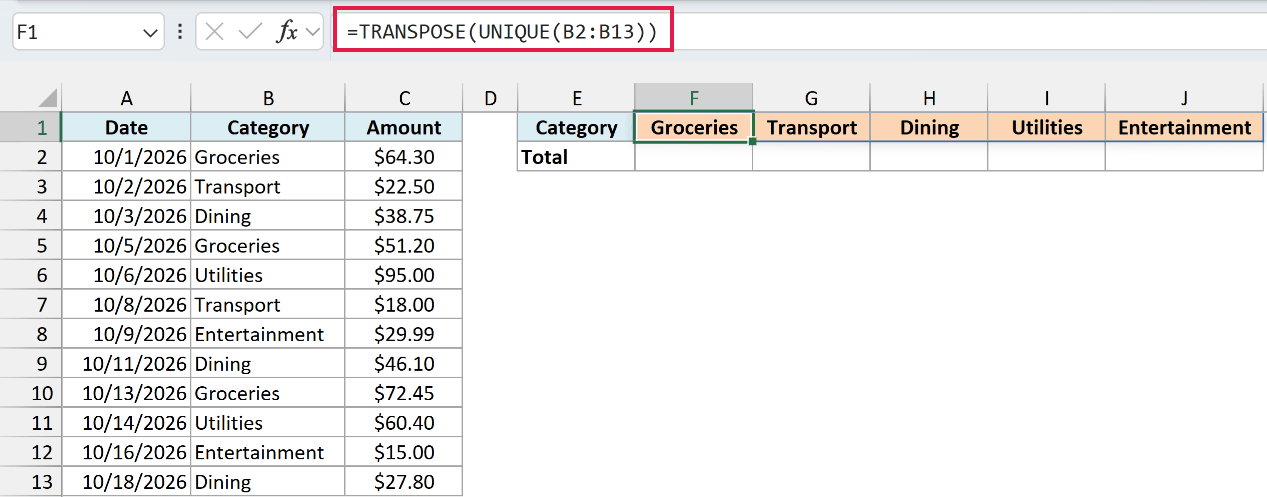Image resolution: width=1267 pixels, height=497 pixels.
Task: Click the Category header cell in column B
Action: point(268,128)
